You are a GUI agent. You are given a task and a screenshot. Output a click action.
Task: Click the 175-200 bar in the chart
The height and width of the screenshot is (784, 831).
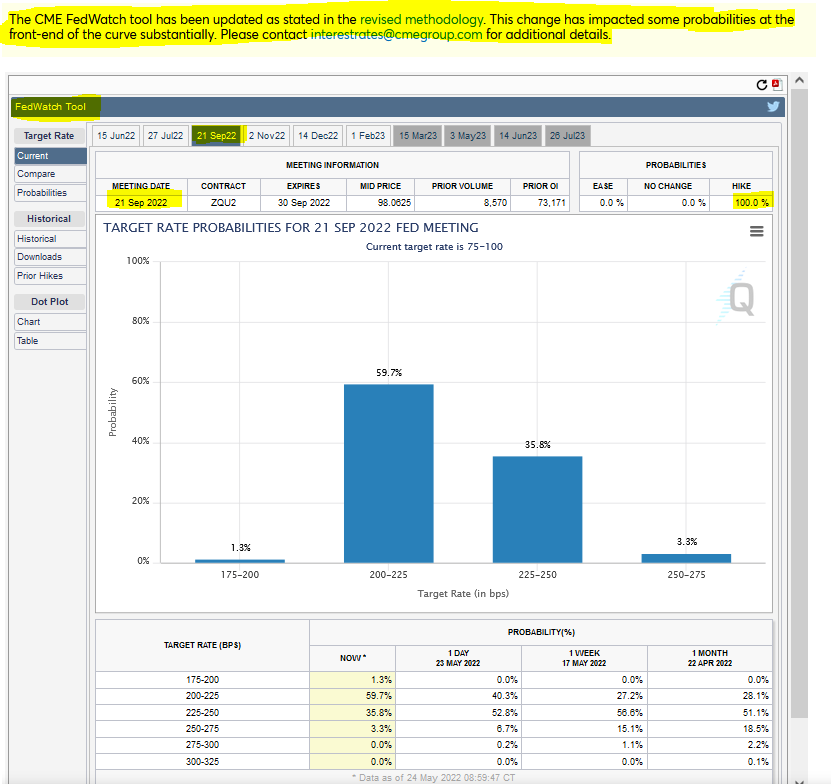(x=240, y=561)
